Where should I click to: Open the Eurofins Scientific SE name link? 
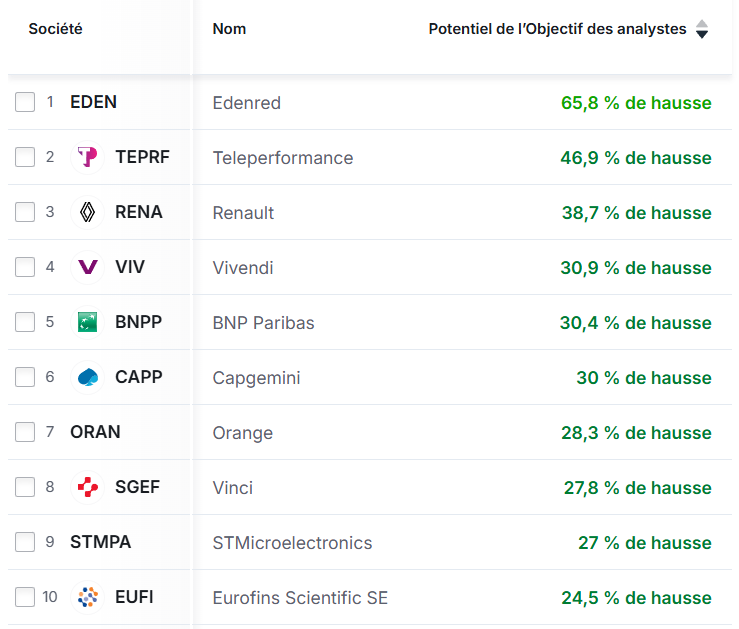(x=300, y=598)
